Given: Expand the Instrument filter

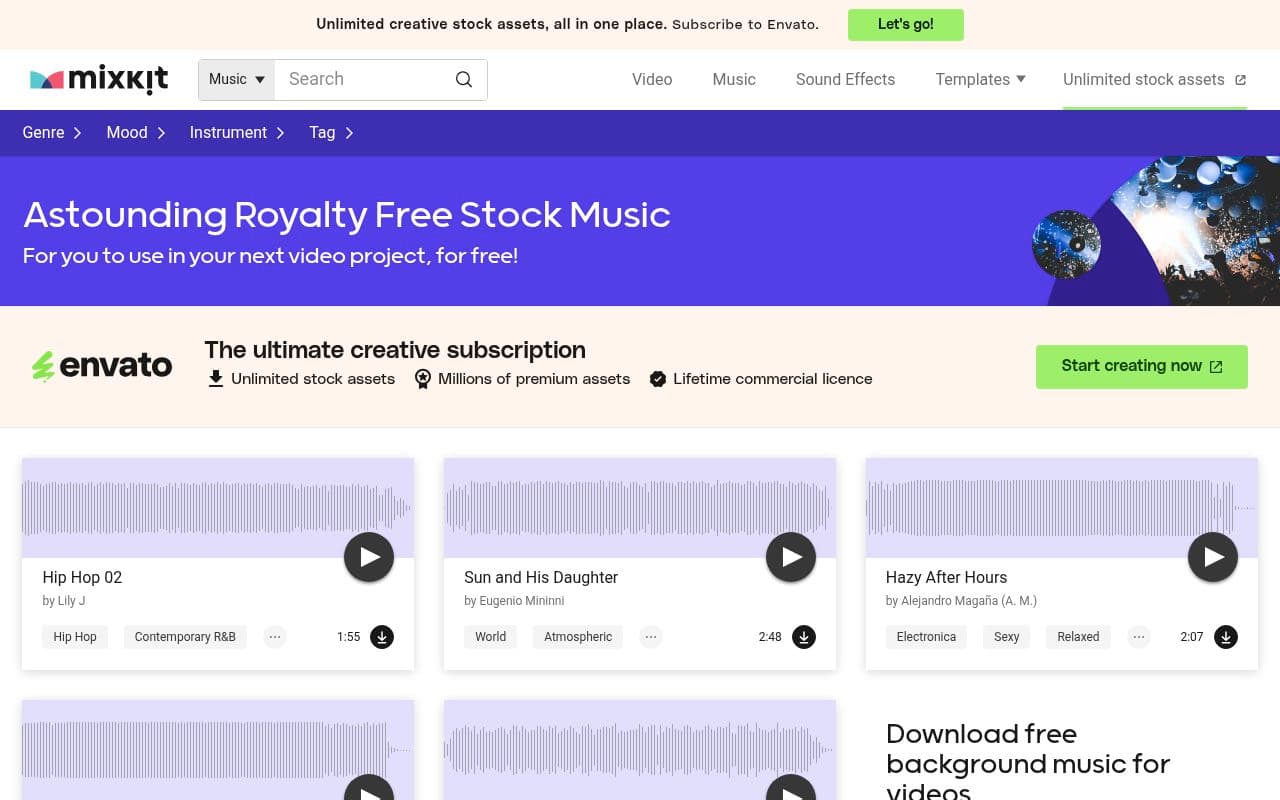Looking at the screenshot, I should tap(237, 133).
